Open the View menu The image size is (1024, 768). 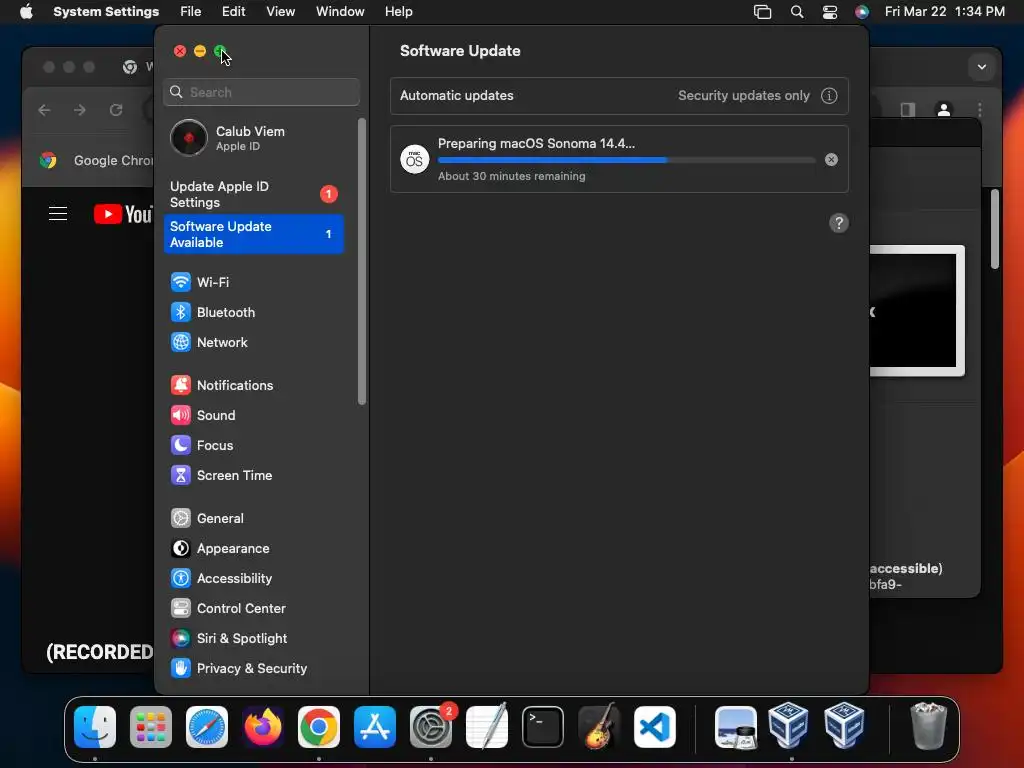[280, 12]
